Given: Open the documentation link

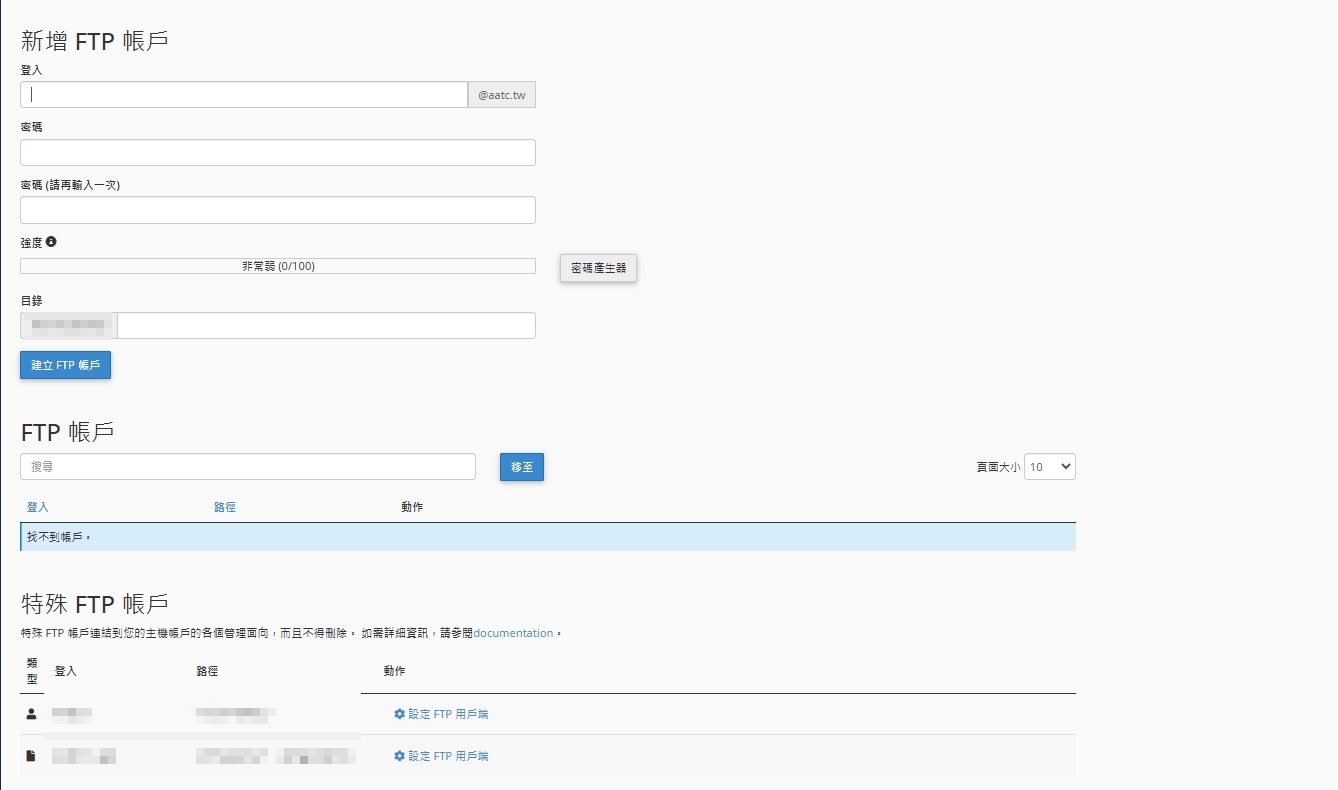Looking at the screenshot, I should coord(513,633).
